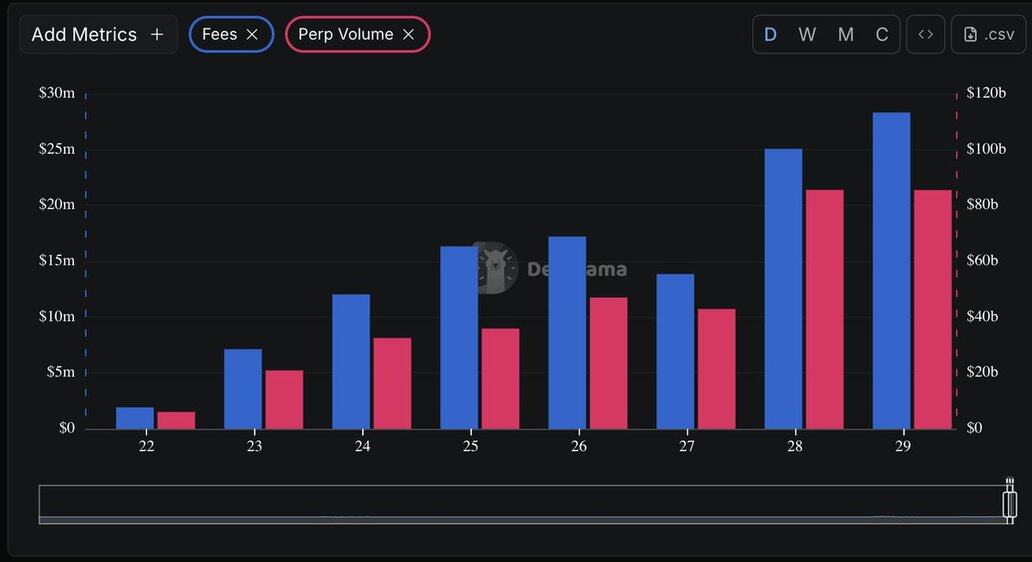Open the embed code icon button
This screenshot has width=1032, height=562.
[925, 34]
